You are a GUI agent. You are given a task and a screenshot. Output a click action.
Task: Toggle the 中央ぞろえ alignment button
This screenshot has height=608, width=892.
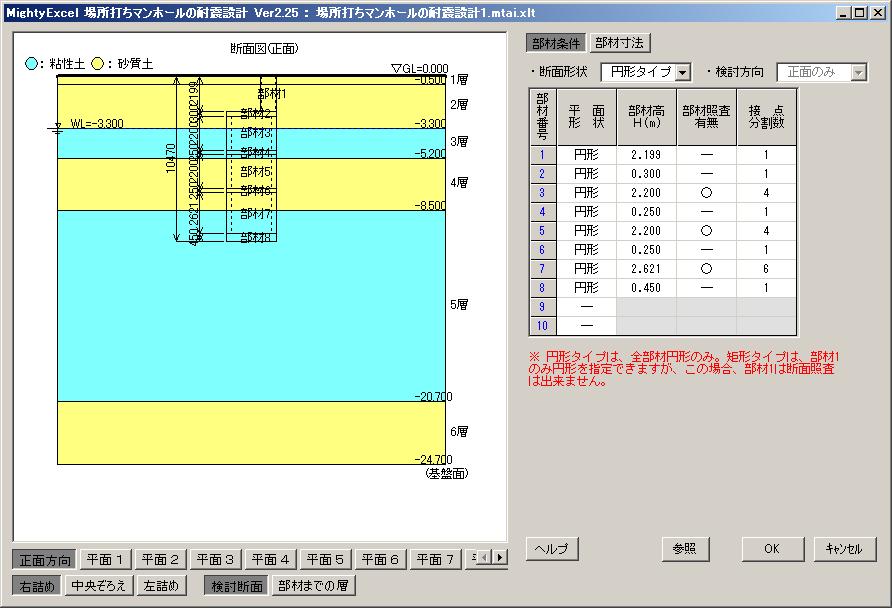point(98,585)
